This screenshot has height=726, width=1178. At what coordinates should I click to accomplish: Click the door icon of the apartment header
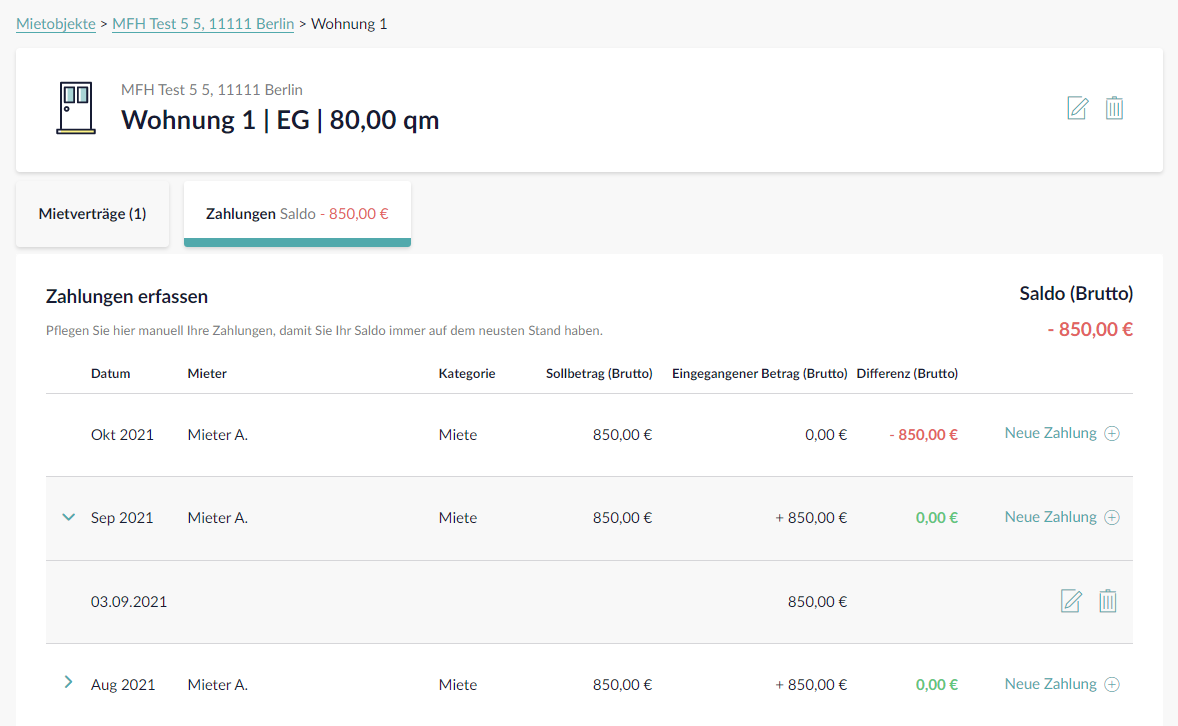pos(76,108)
